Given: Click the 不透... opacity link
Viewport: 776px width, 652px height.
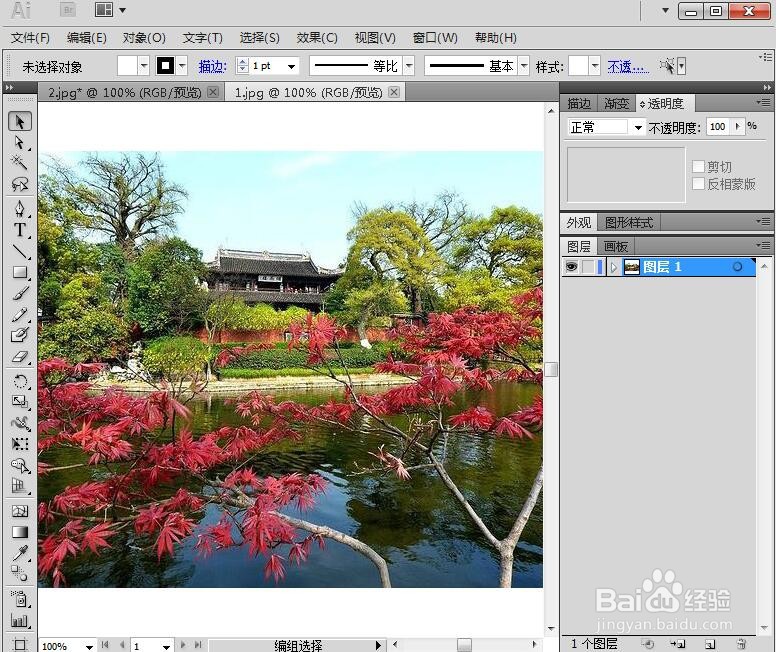Looking at the screenshot, I should (x=628, y=66).
